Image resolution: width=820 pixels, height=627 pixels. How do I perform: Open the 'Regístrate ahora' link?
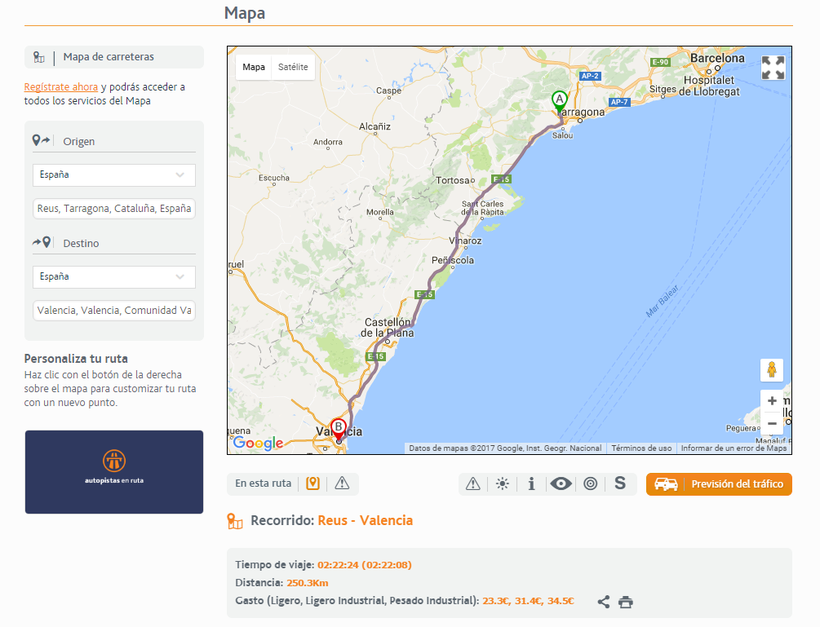point(61,87)
